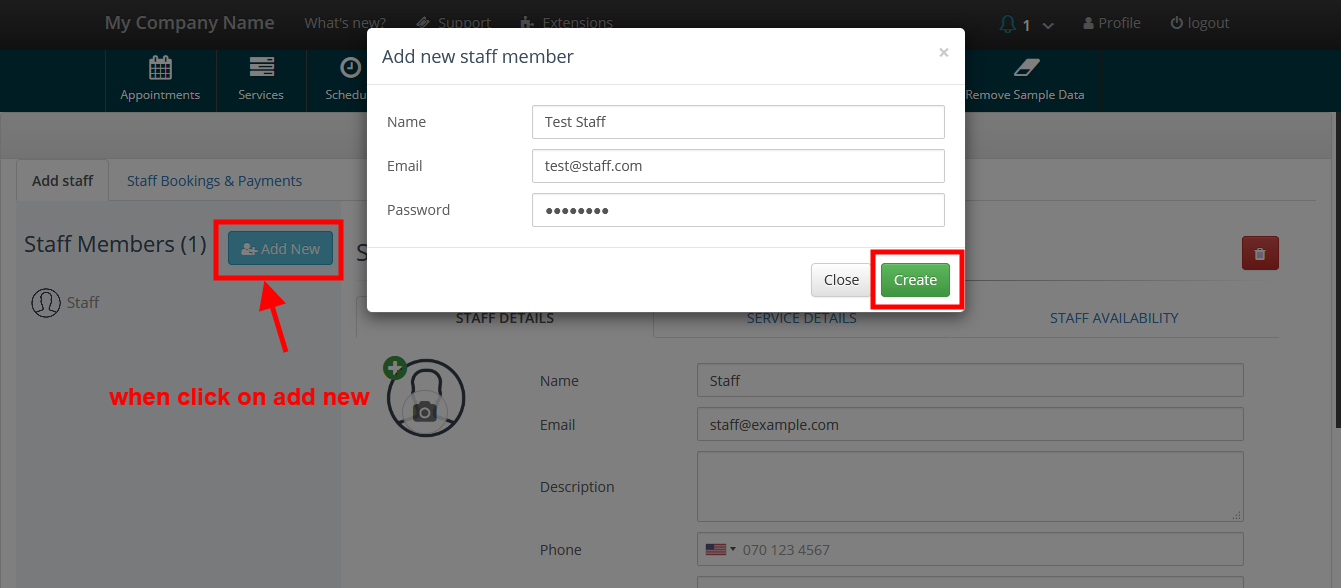1341x588 pixels.
Task: Open the phone country flag dropdown
Action: coord(720,549)
